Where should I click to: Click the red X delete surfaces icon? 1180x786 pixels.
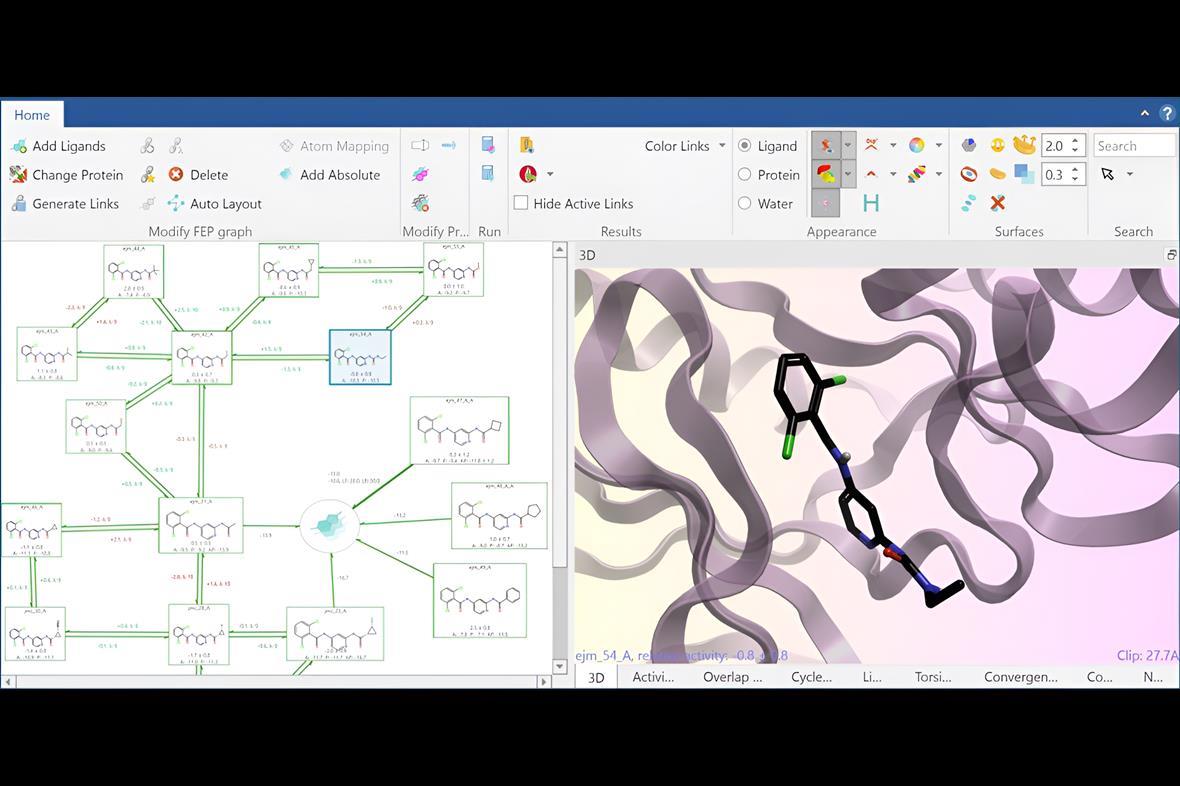coord(997,203)
